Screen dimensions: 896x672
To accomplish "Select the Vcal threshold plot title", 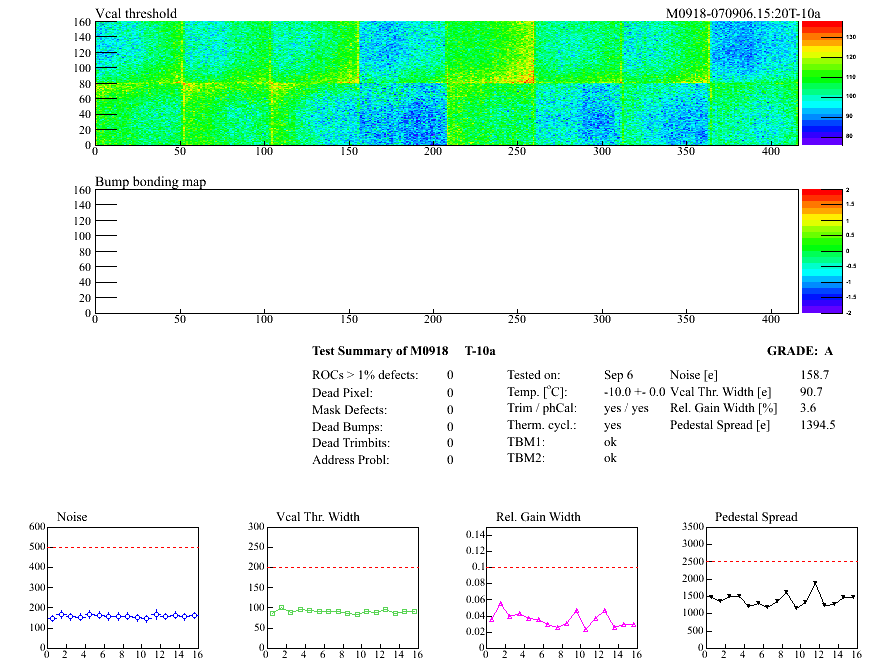I will pos(136,13).
